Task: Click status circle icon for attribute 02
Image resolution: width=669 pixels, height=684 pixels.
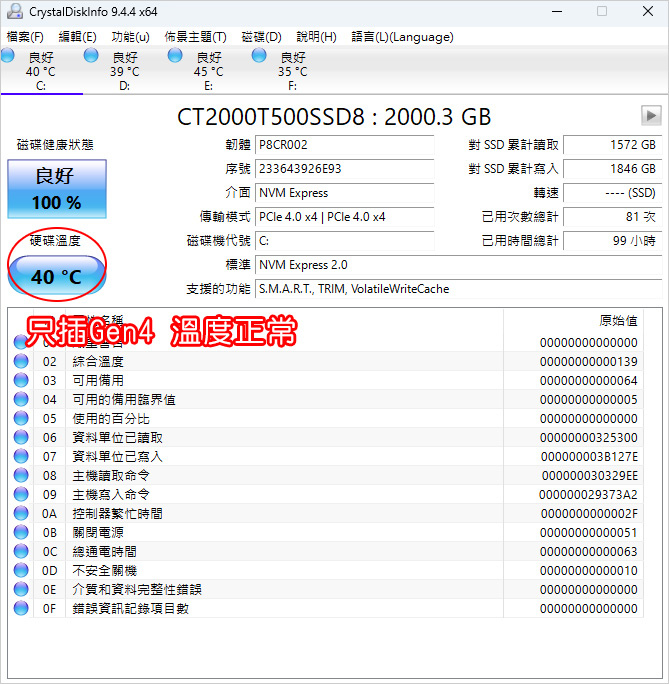Action: [21, 361]
